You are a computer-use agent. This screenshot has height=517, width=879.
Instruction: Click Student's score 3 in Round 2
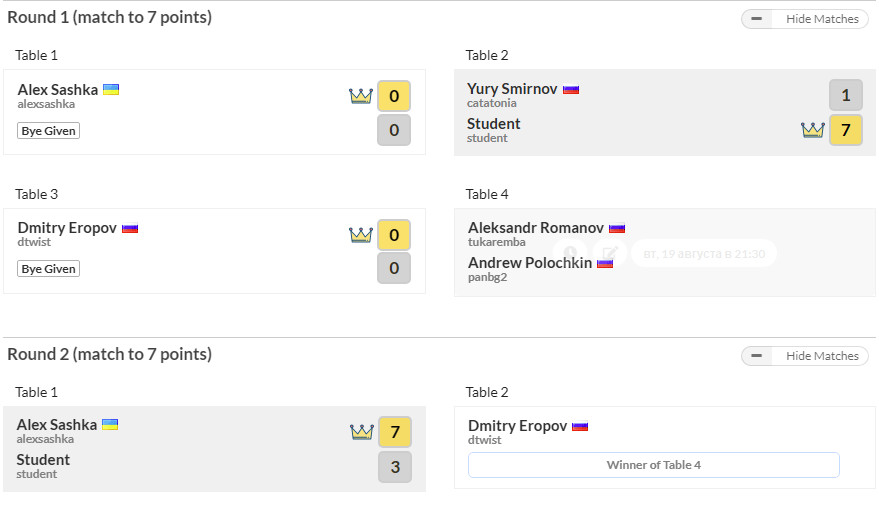pos(395,467)
